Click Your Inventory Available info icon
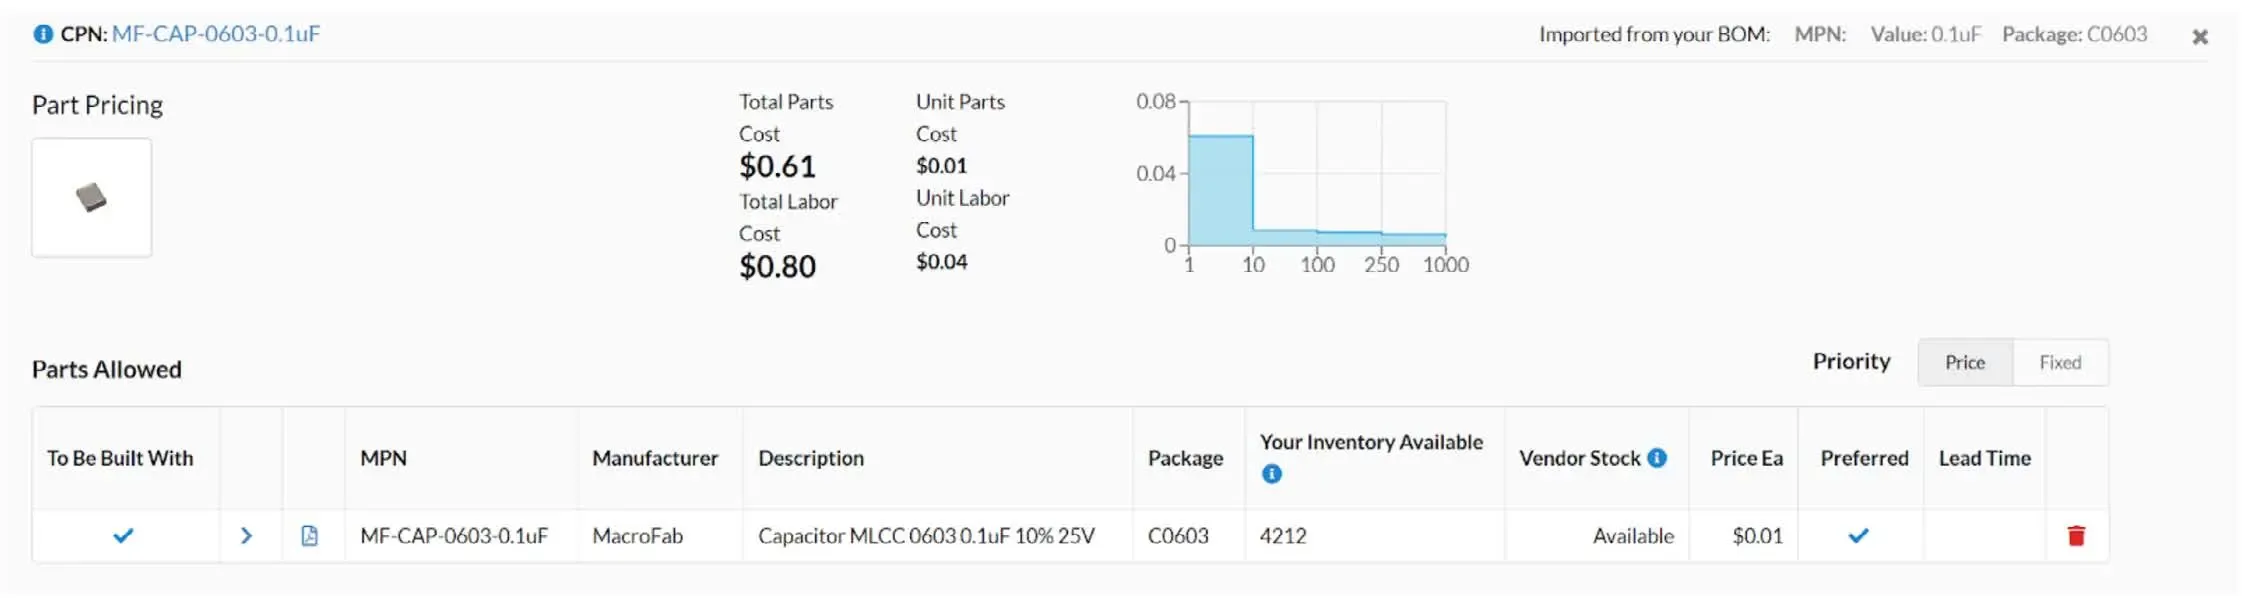This screenshot has width=2250, height=601. pos(1272,474)
